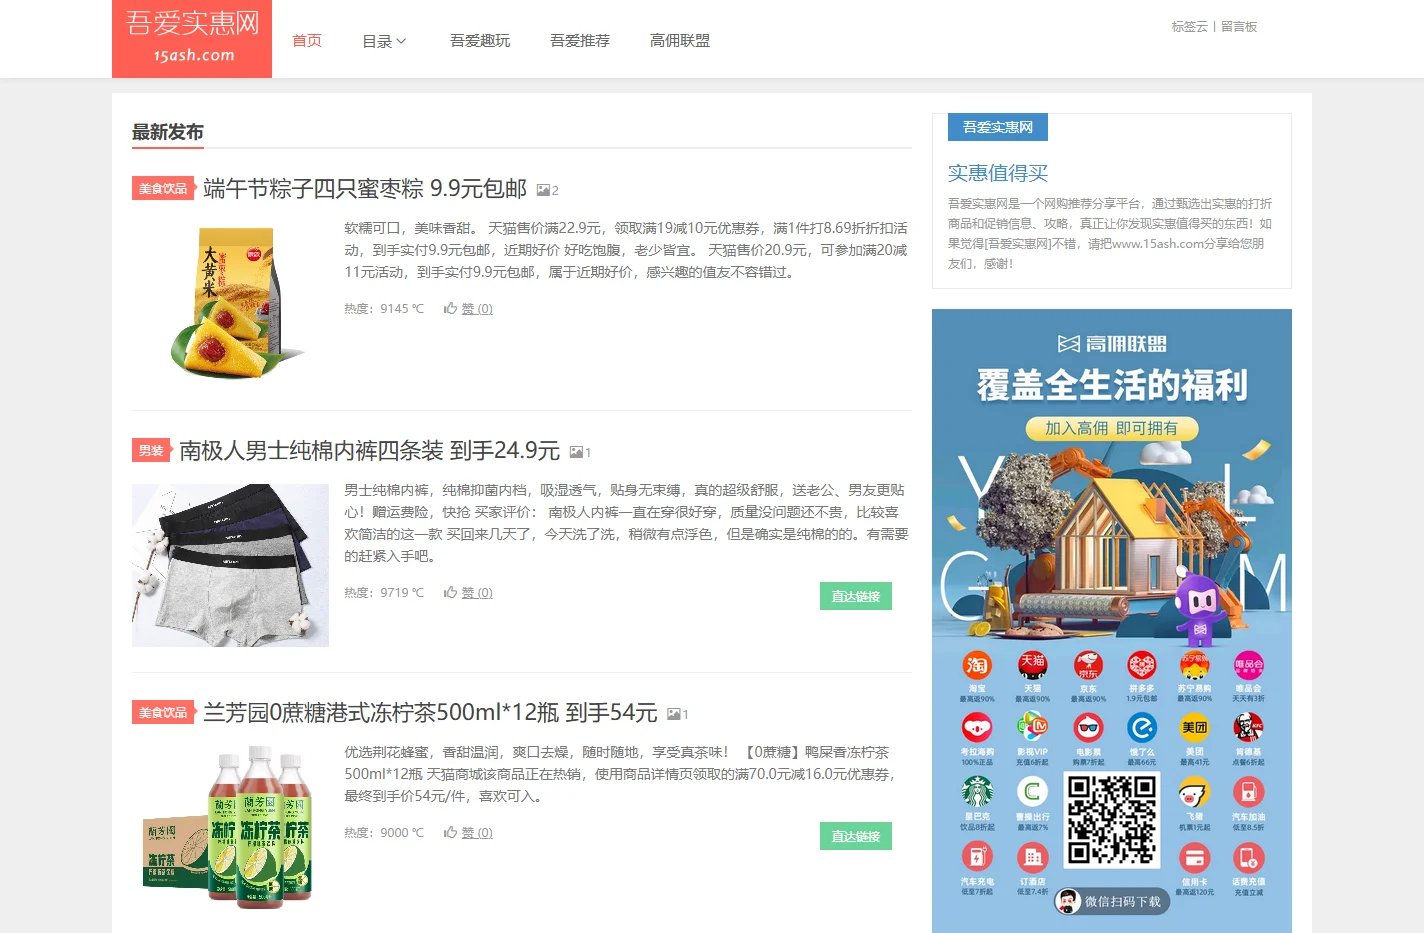Click 热度: 9000 ℃ text

tap(384, 833)
